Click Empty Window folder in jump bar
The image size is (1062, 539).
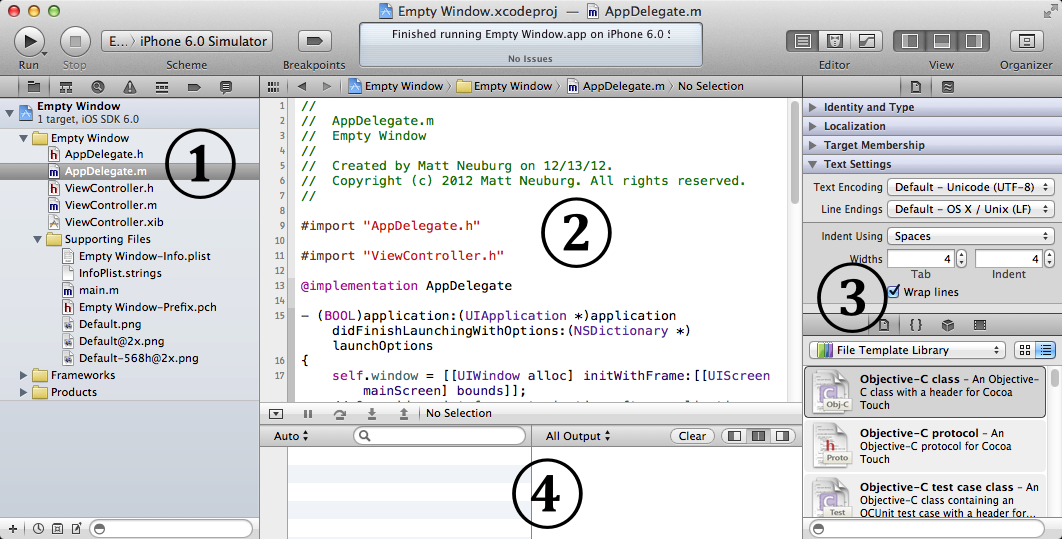pos(505,86)
